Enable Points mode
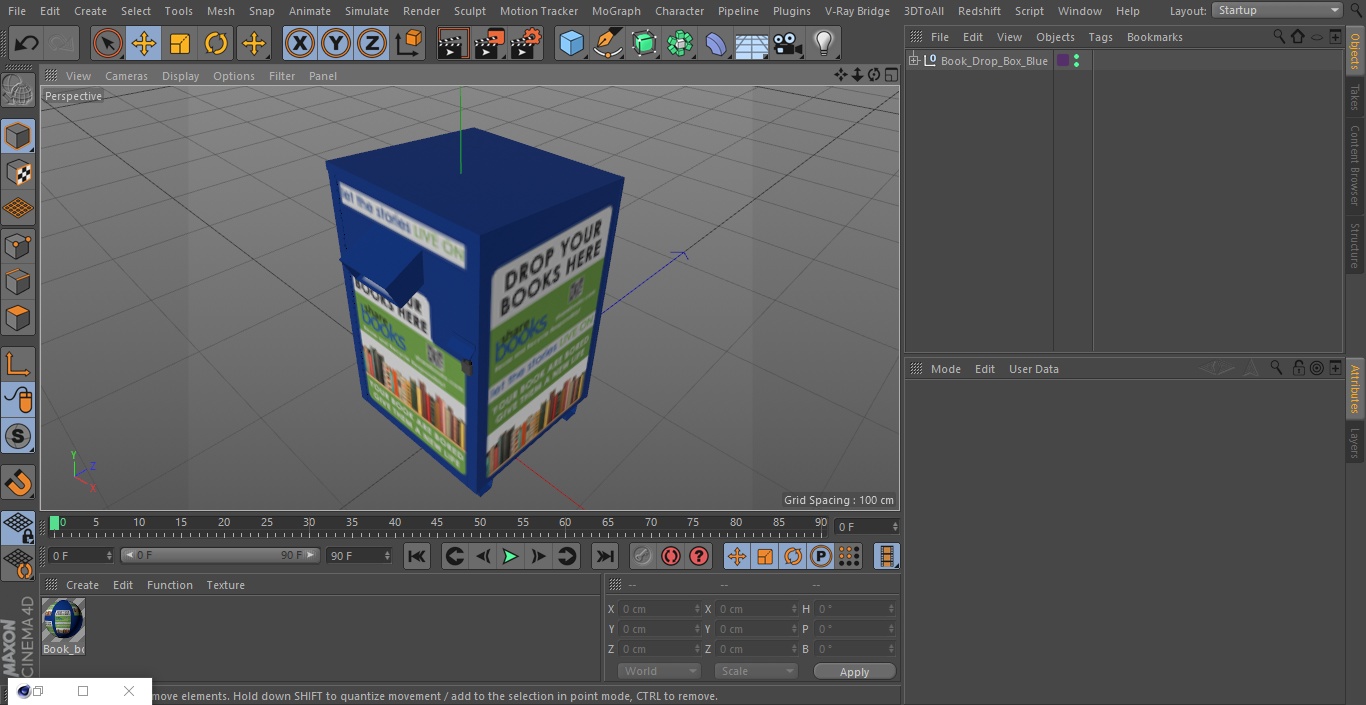 (x=18, y=245)
